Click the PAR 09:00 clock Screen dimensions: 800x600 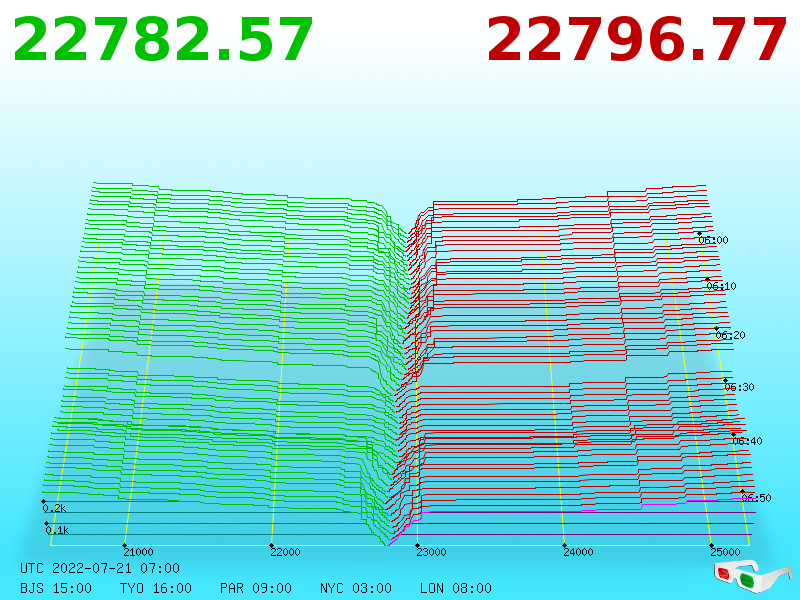tap(256, 588)
